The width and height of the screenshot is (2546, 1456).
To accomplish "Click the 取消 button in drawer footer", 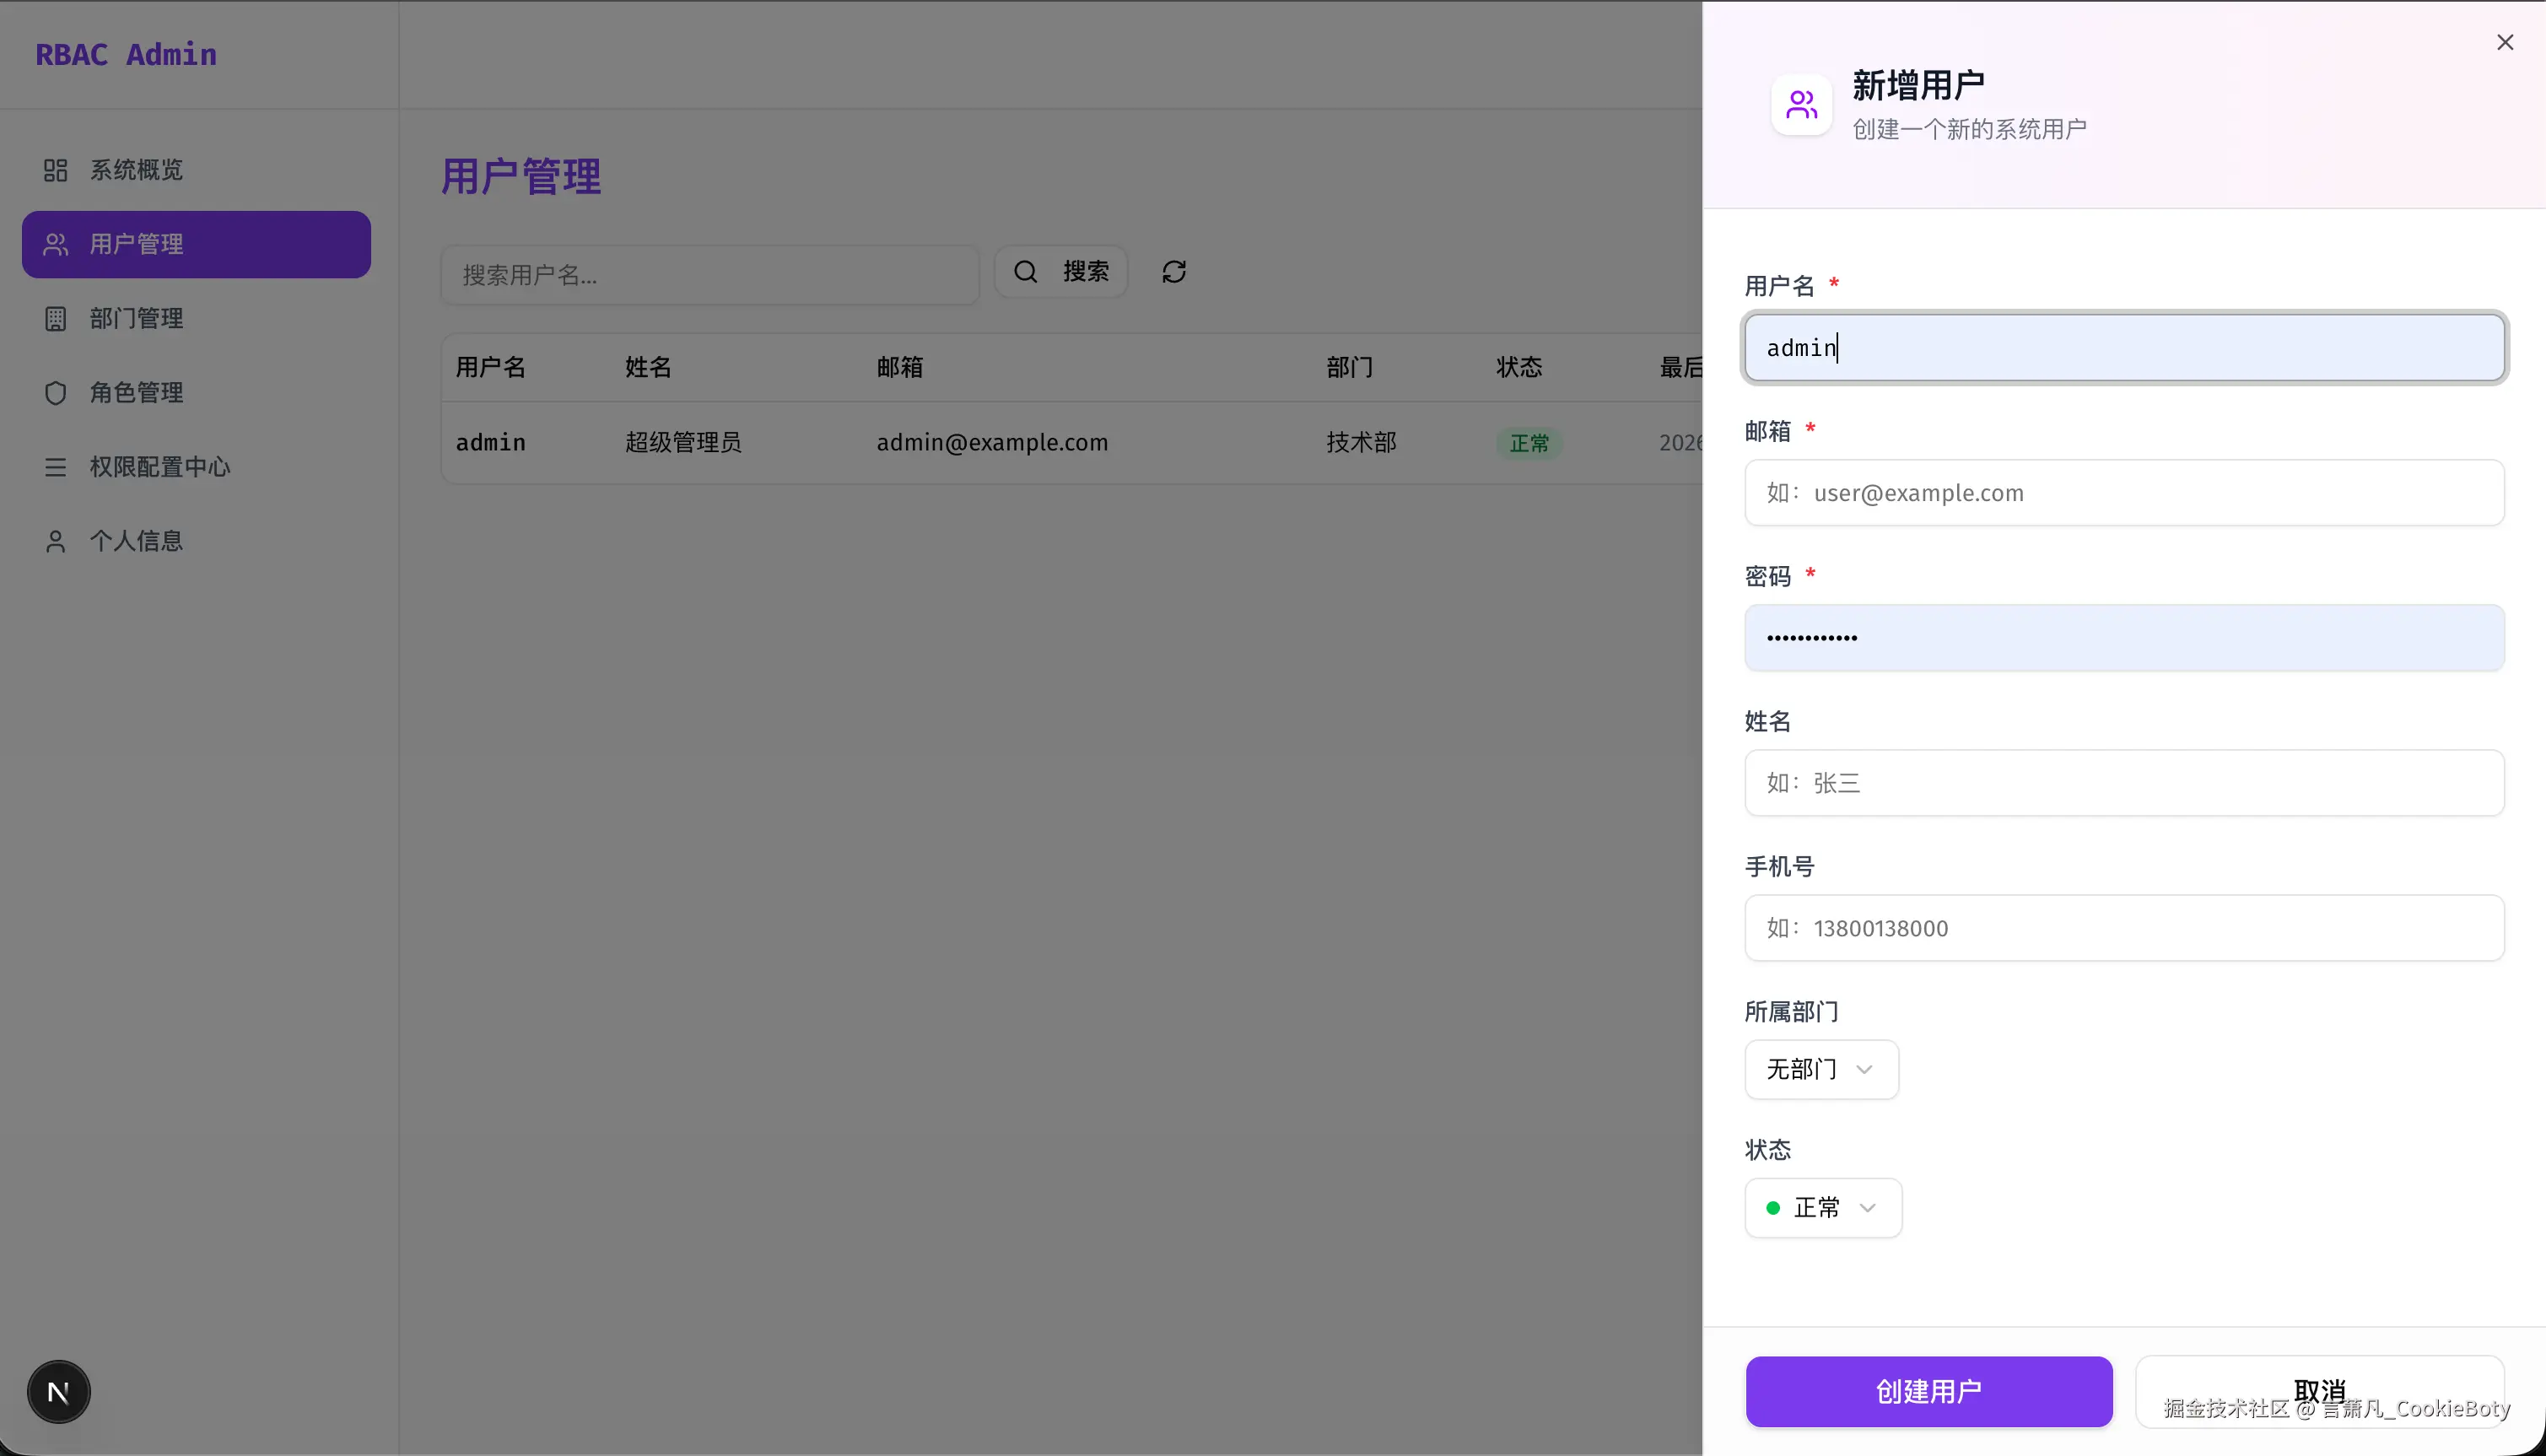I will pos(2319,1391).
